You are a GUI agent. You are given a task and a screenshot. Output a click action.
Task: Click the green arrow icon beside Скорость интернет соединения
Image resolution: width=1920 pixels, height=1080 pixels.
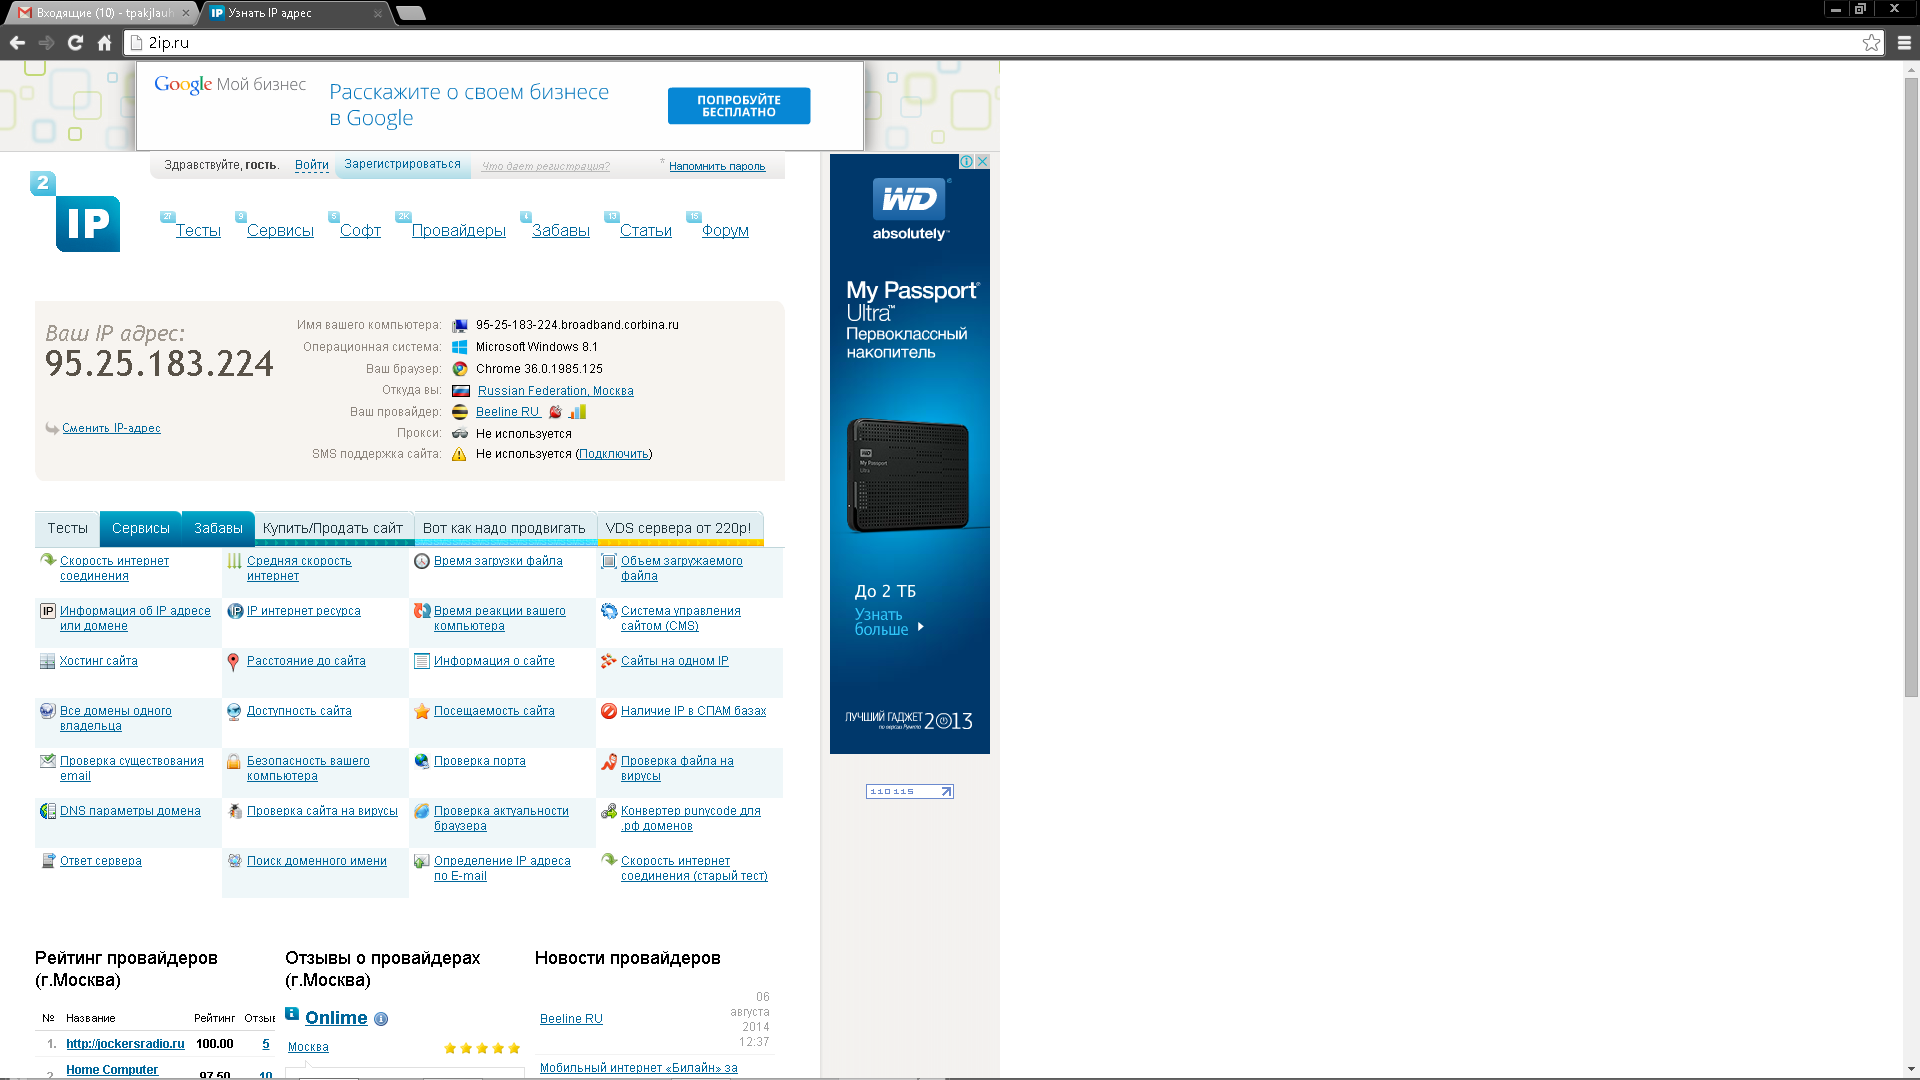coord(47,560)
